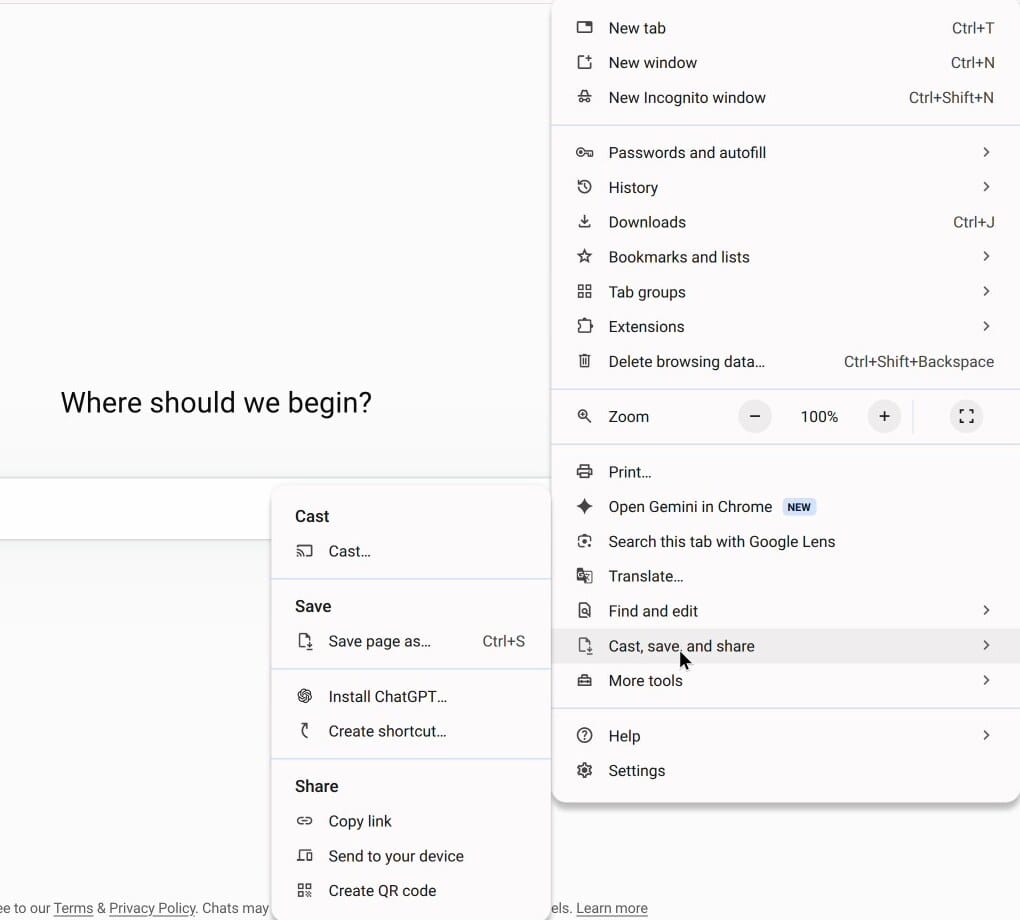Click the New tab icon
The width and height of the screenshot is (1020, 920).
(584, 27)
